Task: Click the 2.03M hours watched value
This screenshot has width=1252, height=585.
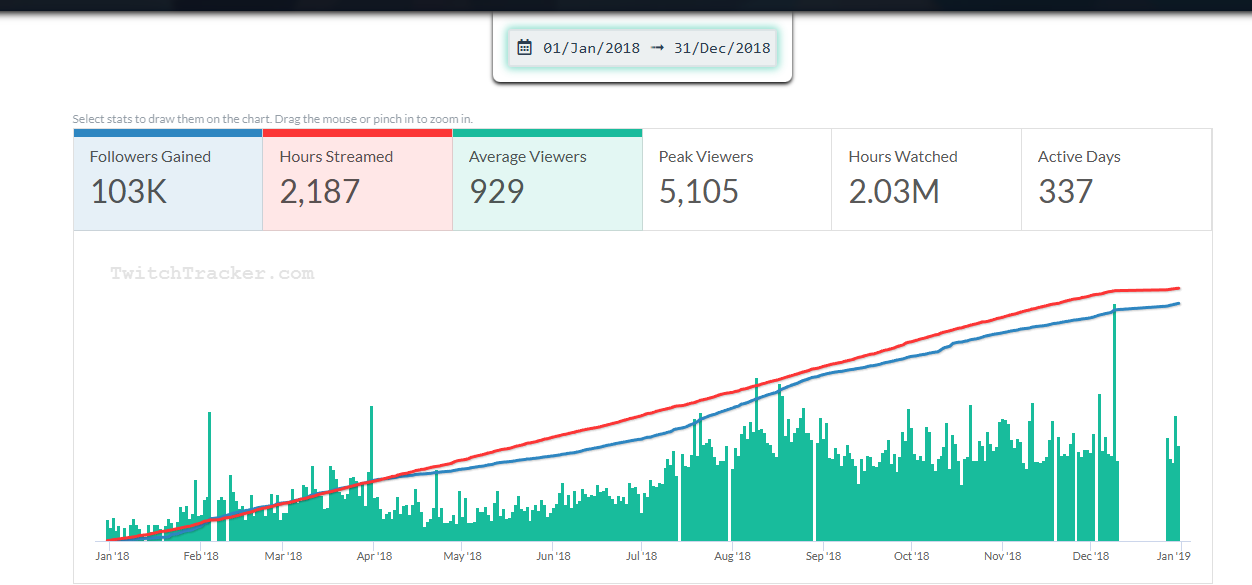Action: point(894,191)
